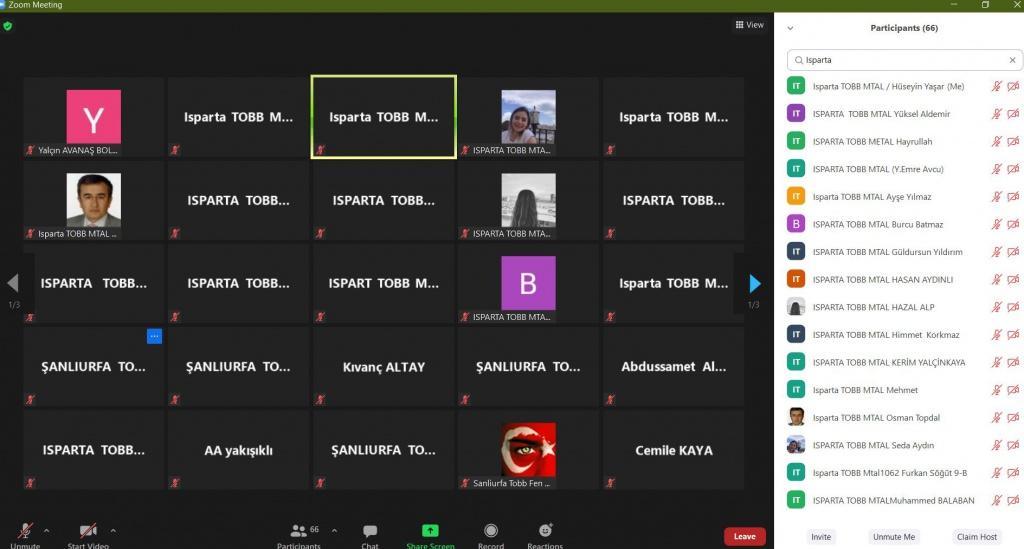Show encryption info via green shield icon
Screen dimensions: 1024x549
[8, 26]
